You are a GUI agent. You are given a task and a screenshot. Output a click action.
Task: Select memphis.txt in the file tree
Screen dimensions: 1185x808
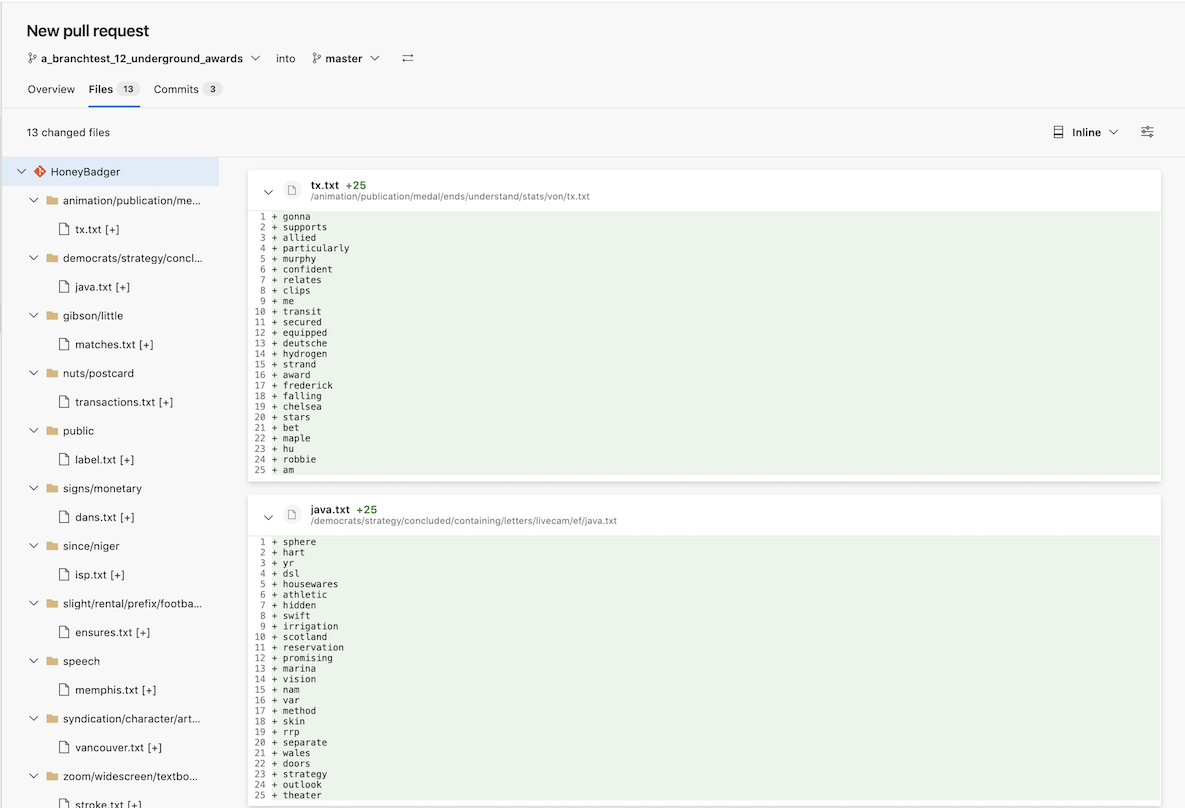pos(116,689)
